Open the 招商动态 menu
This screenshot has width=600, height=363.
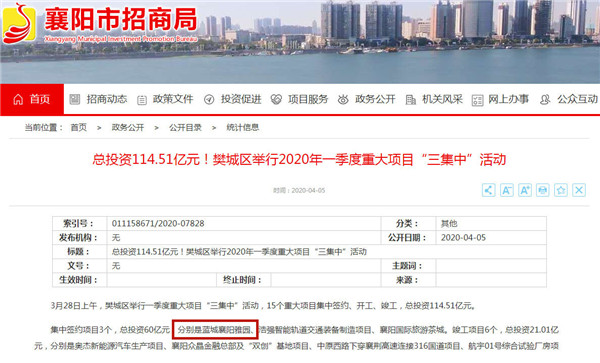point(98,99)
